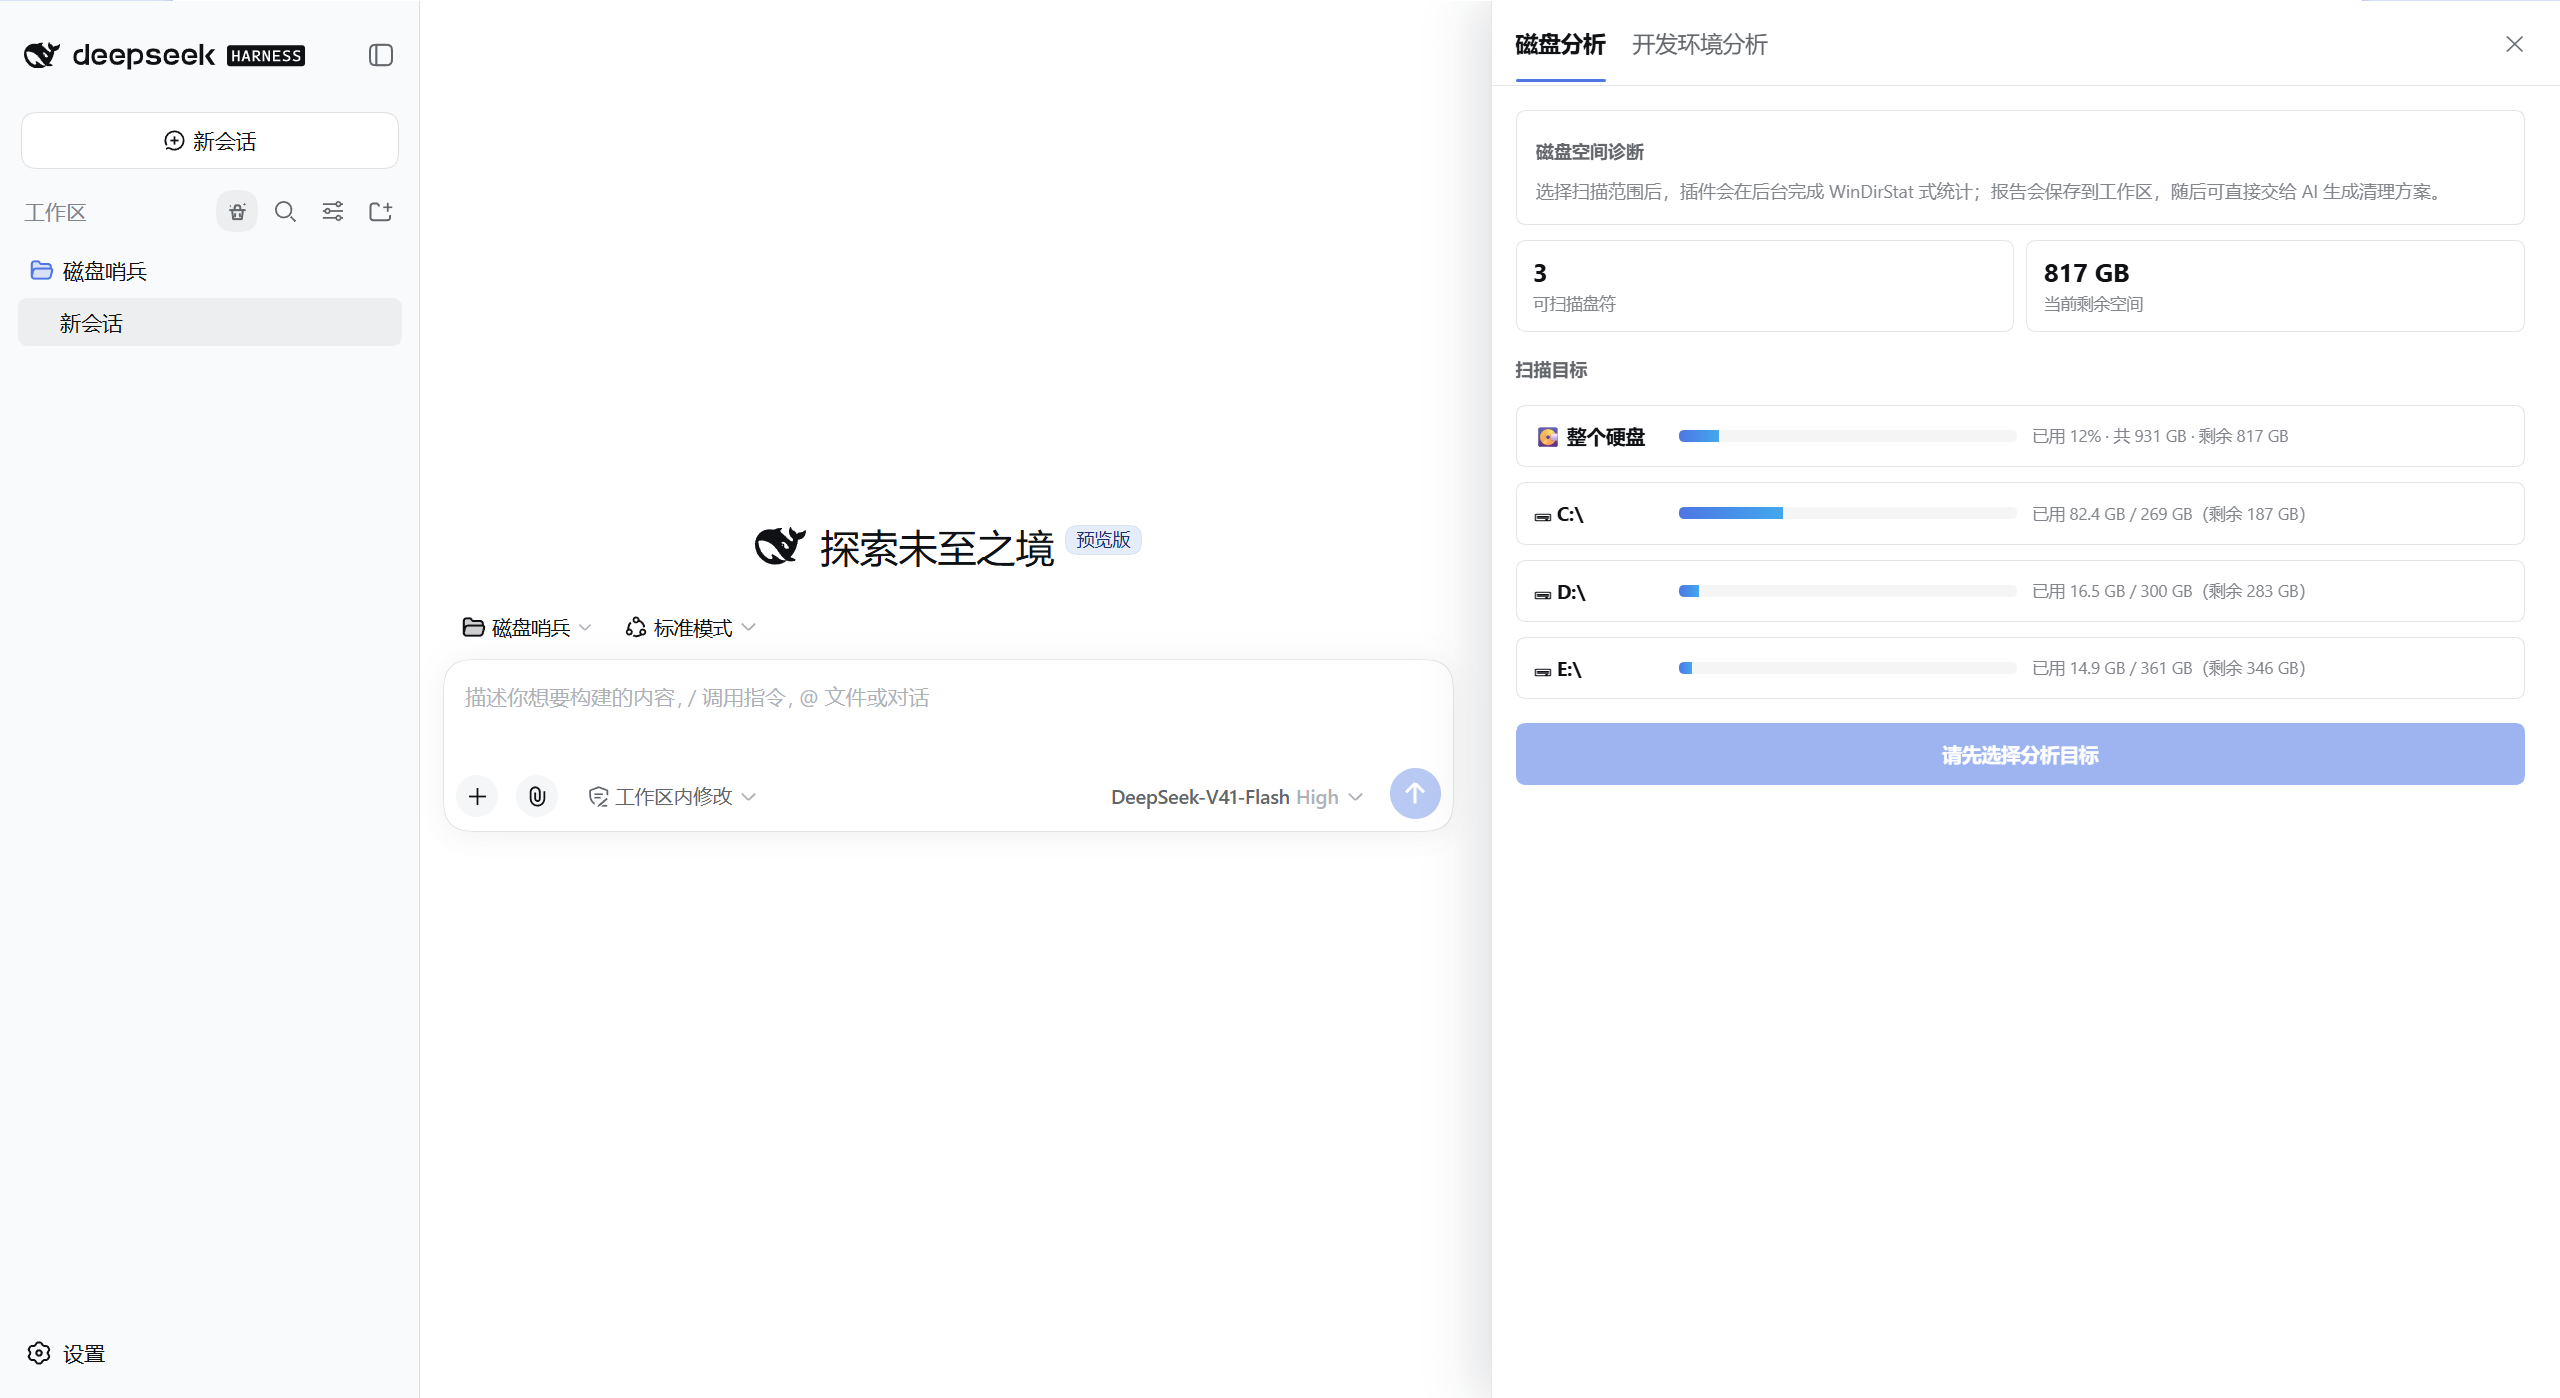The image size is (2560, 1398).
Task: Click the 磁盘空间诊断 heading
Action: tap(1589, 152)
